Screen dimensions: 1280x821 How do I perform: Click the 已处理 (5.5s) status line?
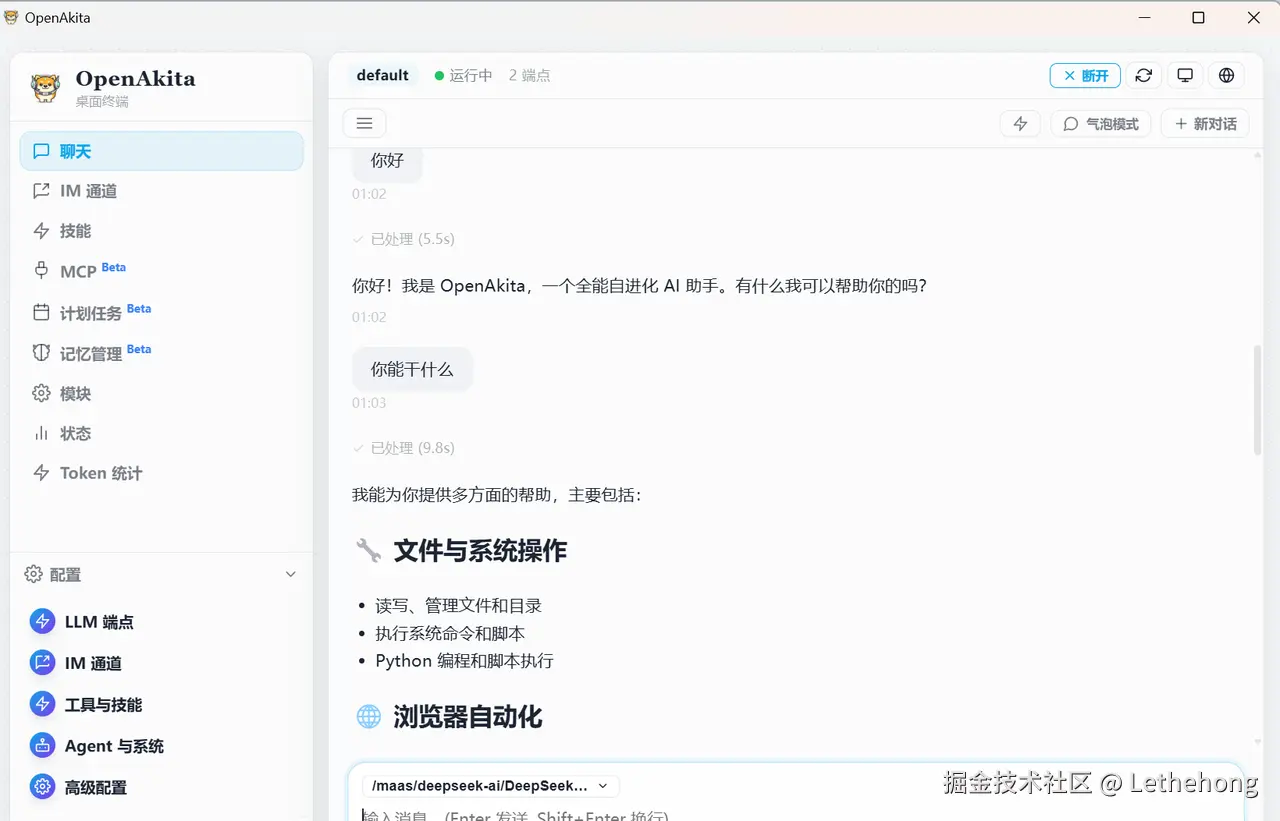[x=403, y=239]
